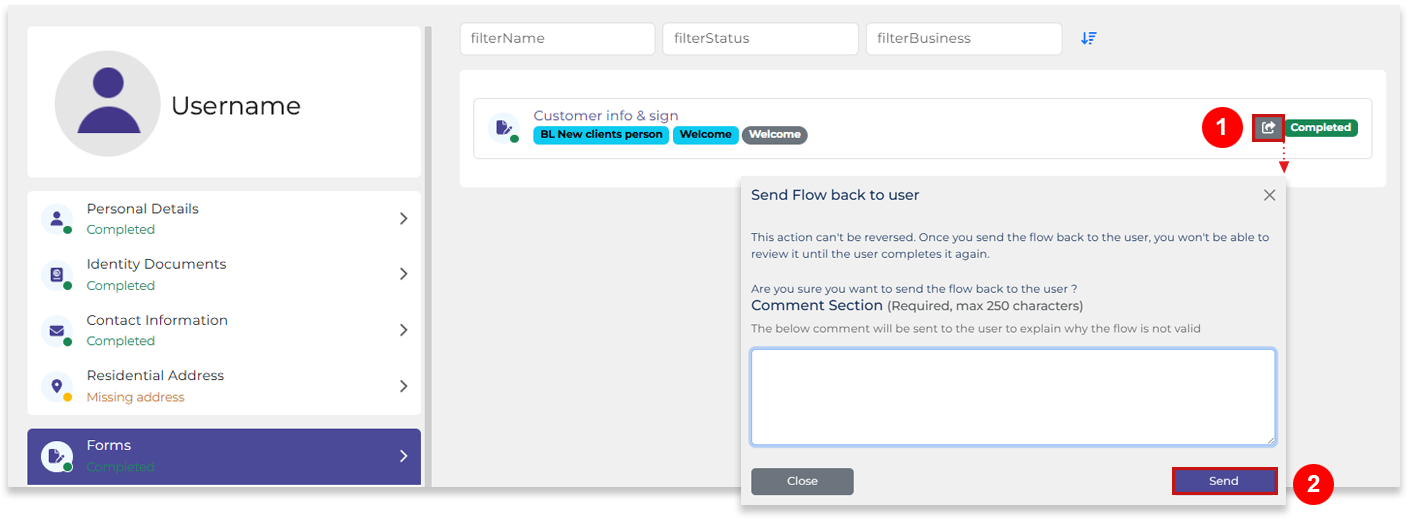
Task: Click the user avatar picture
Action: coord(108,104)
